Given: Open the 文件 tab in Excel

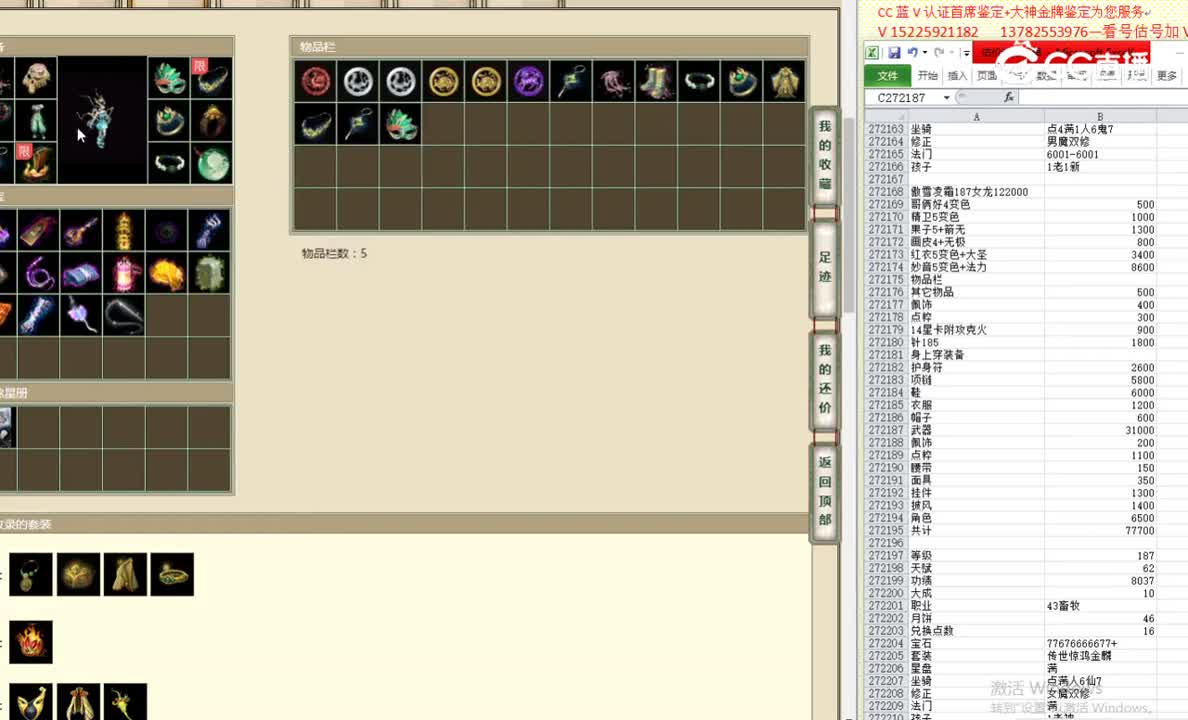Looking at the screenshot, I should 887,76.
